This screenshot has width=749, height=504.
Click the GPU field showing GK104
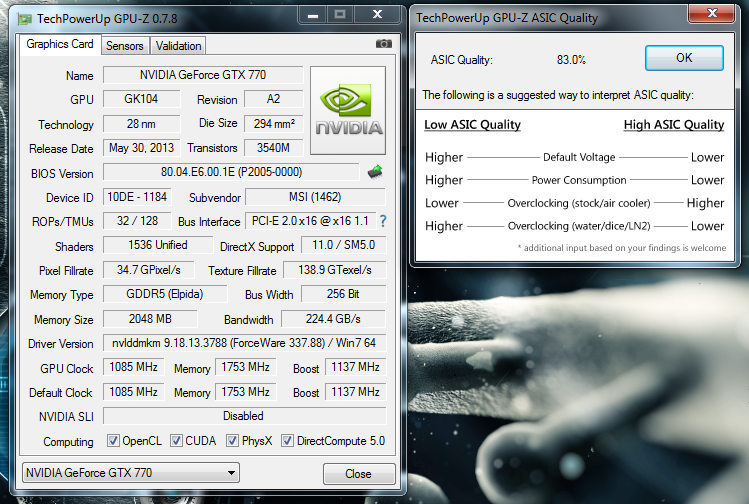click(x=141, y=99)
